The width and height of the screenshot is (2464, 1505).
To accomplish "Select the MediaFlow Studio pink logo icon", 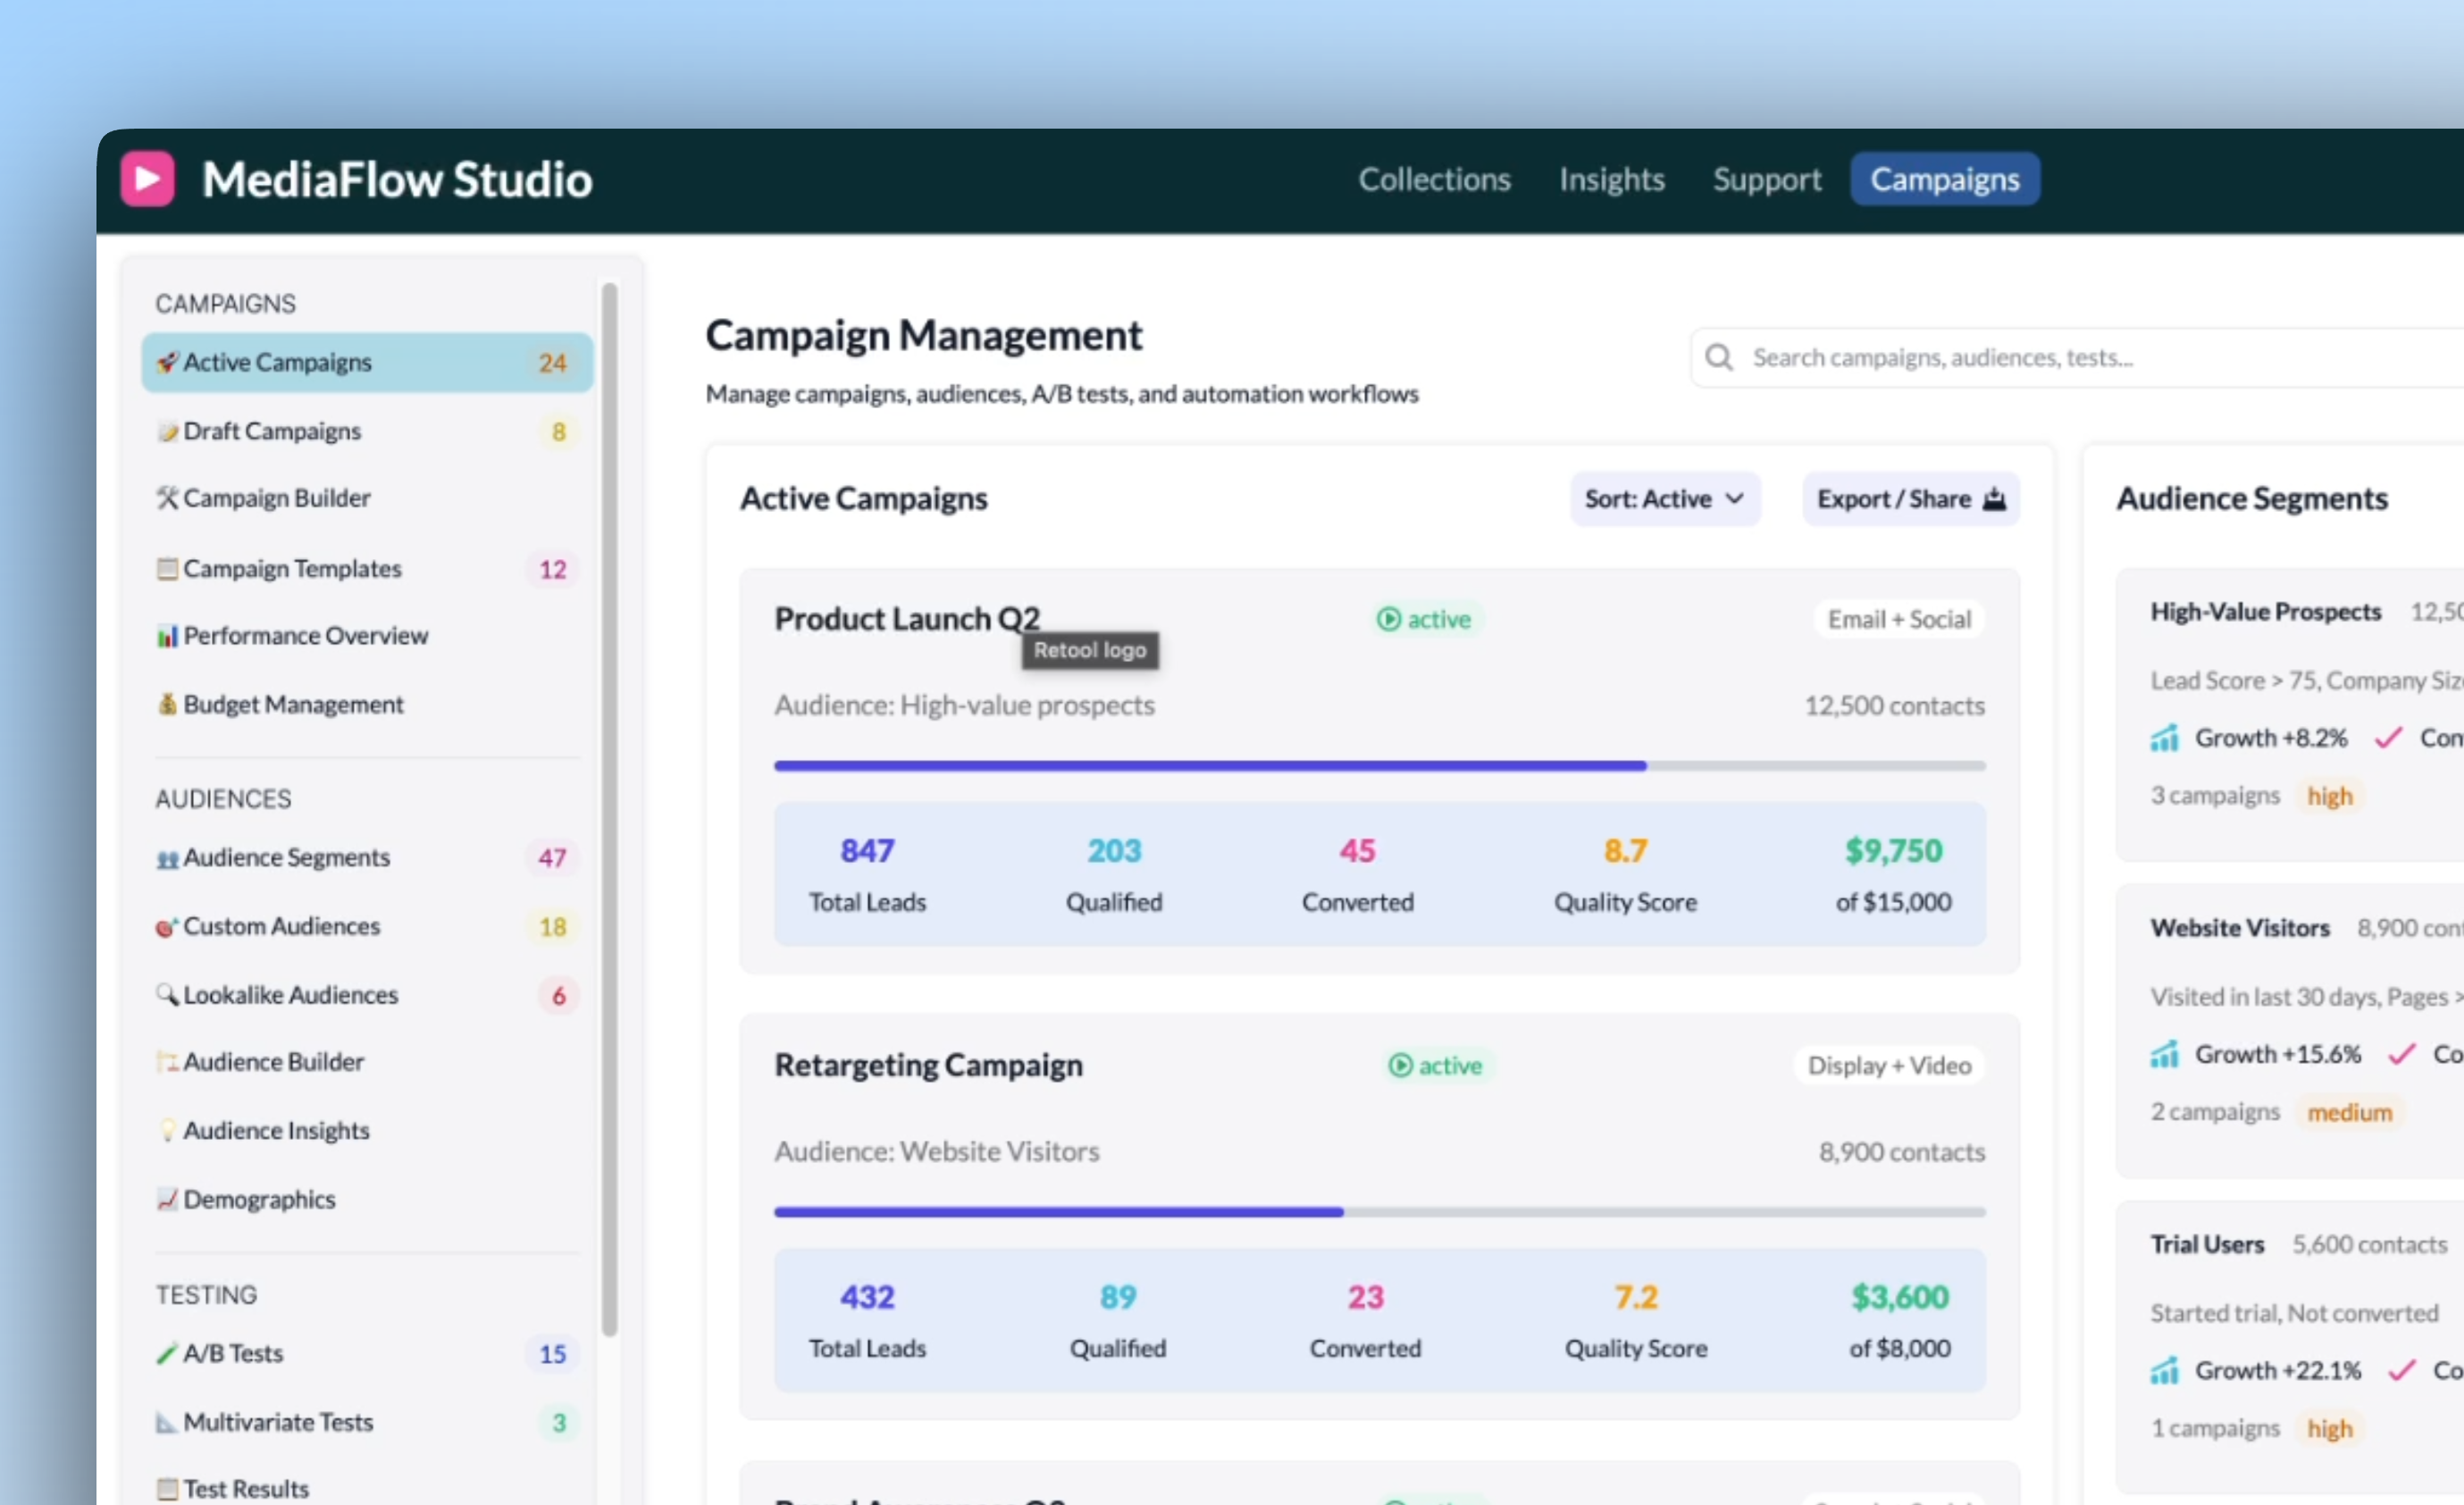I will [x=147, y=178].
